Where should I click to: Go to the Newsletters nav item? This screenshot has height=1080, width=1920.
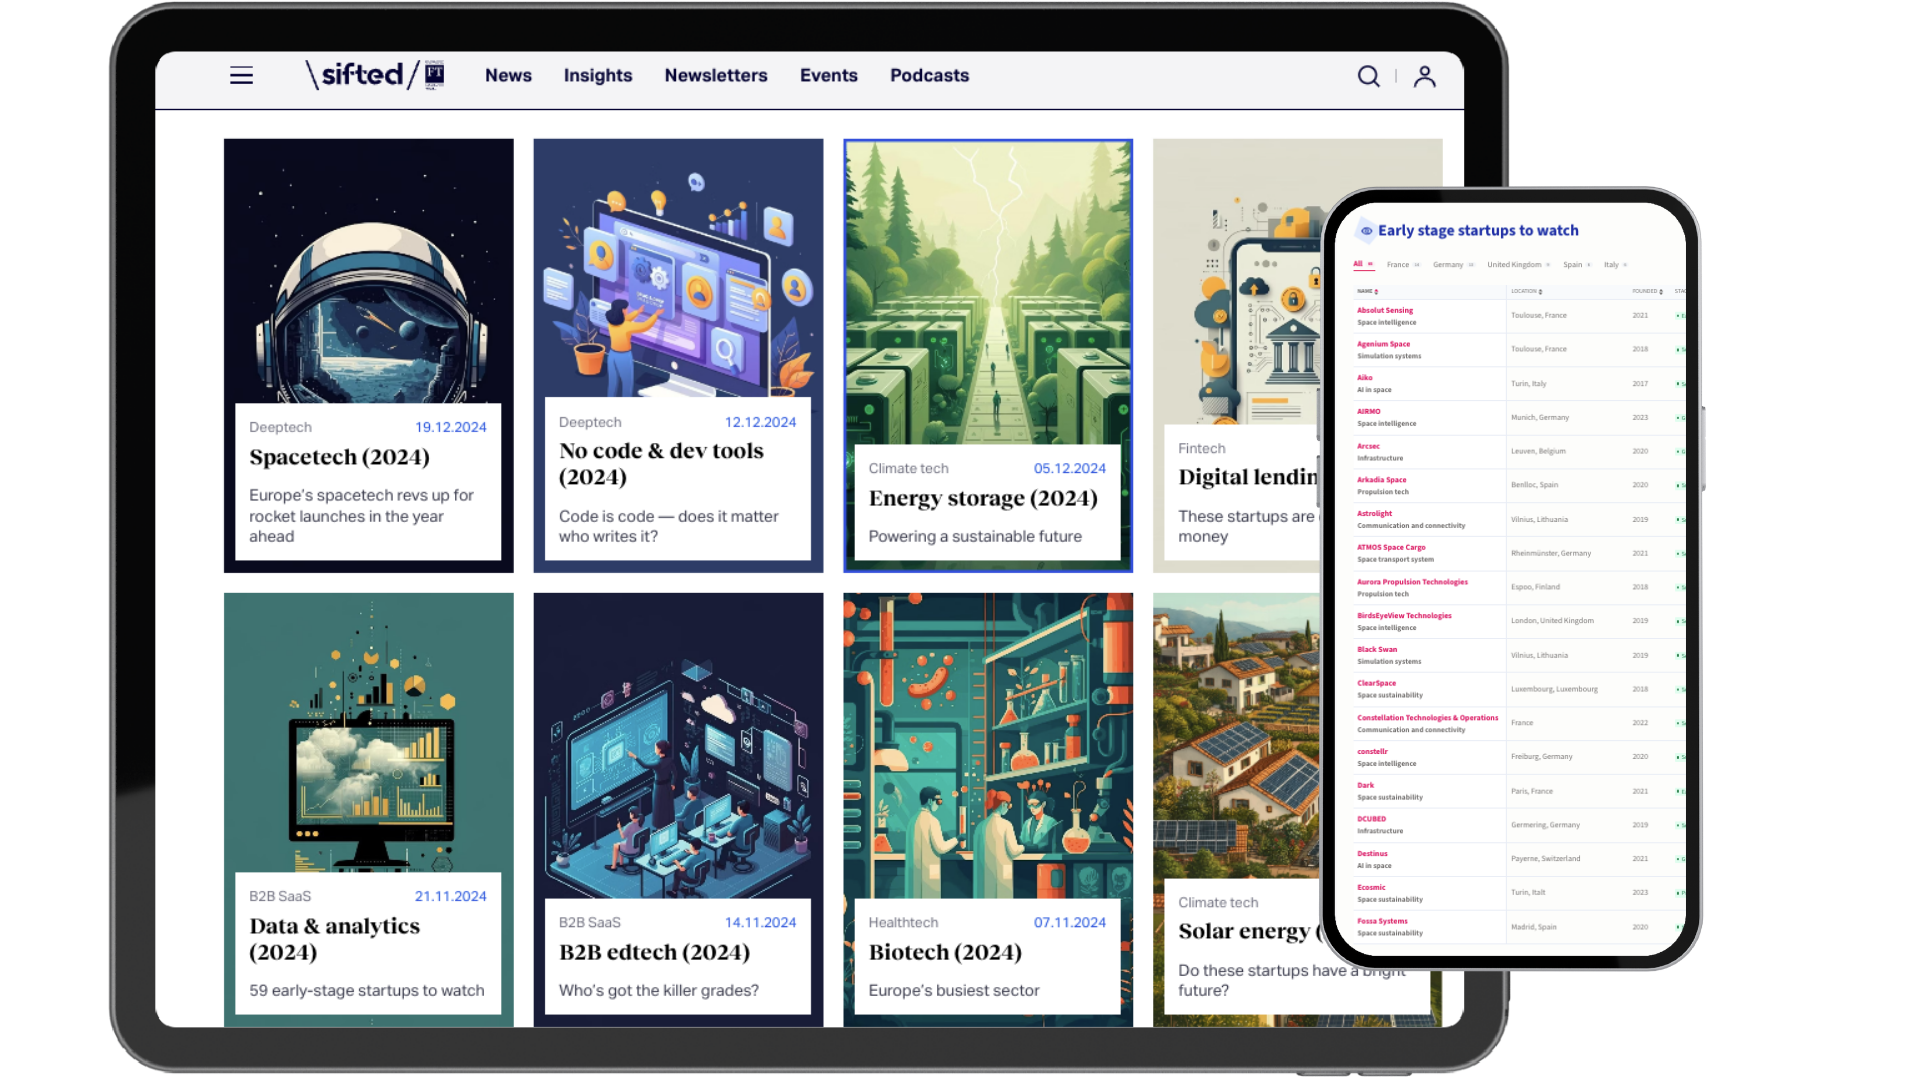tap(716, 75)
